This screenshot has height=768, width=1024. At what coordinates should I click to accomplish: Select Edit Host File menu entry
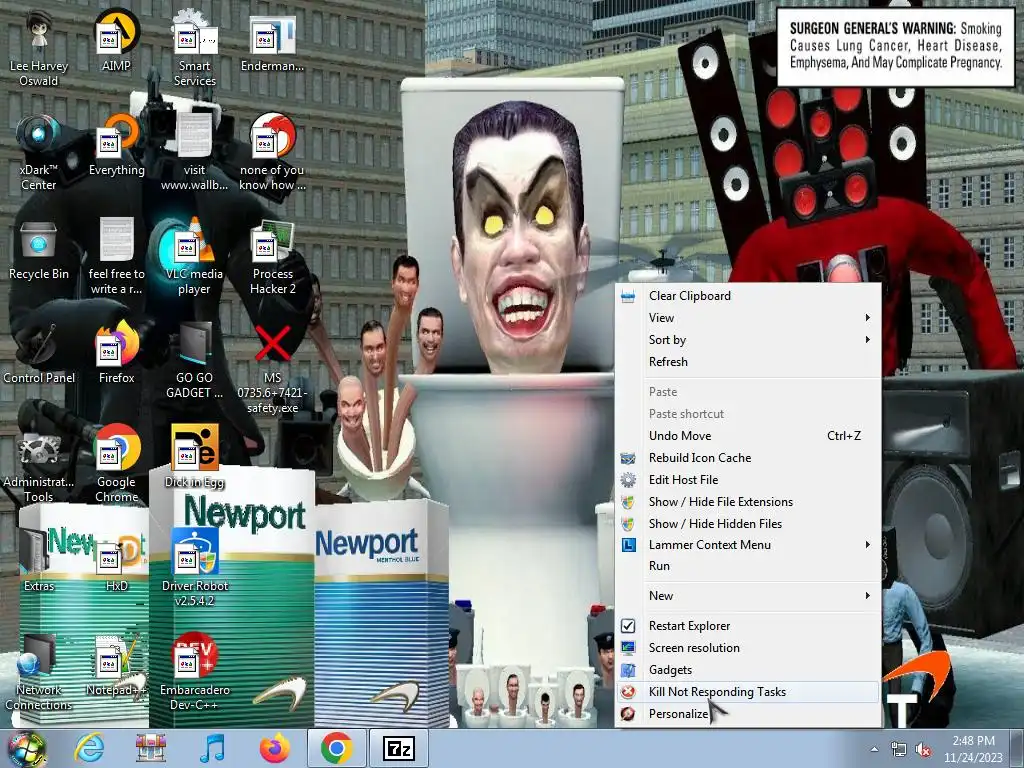748,480
